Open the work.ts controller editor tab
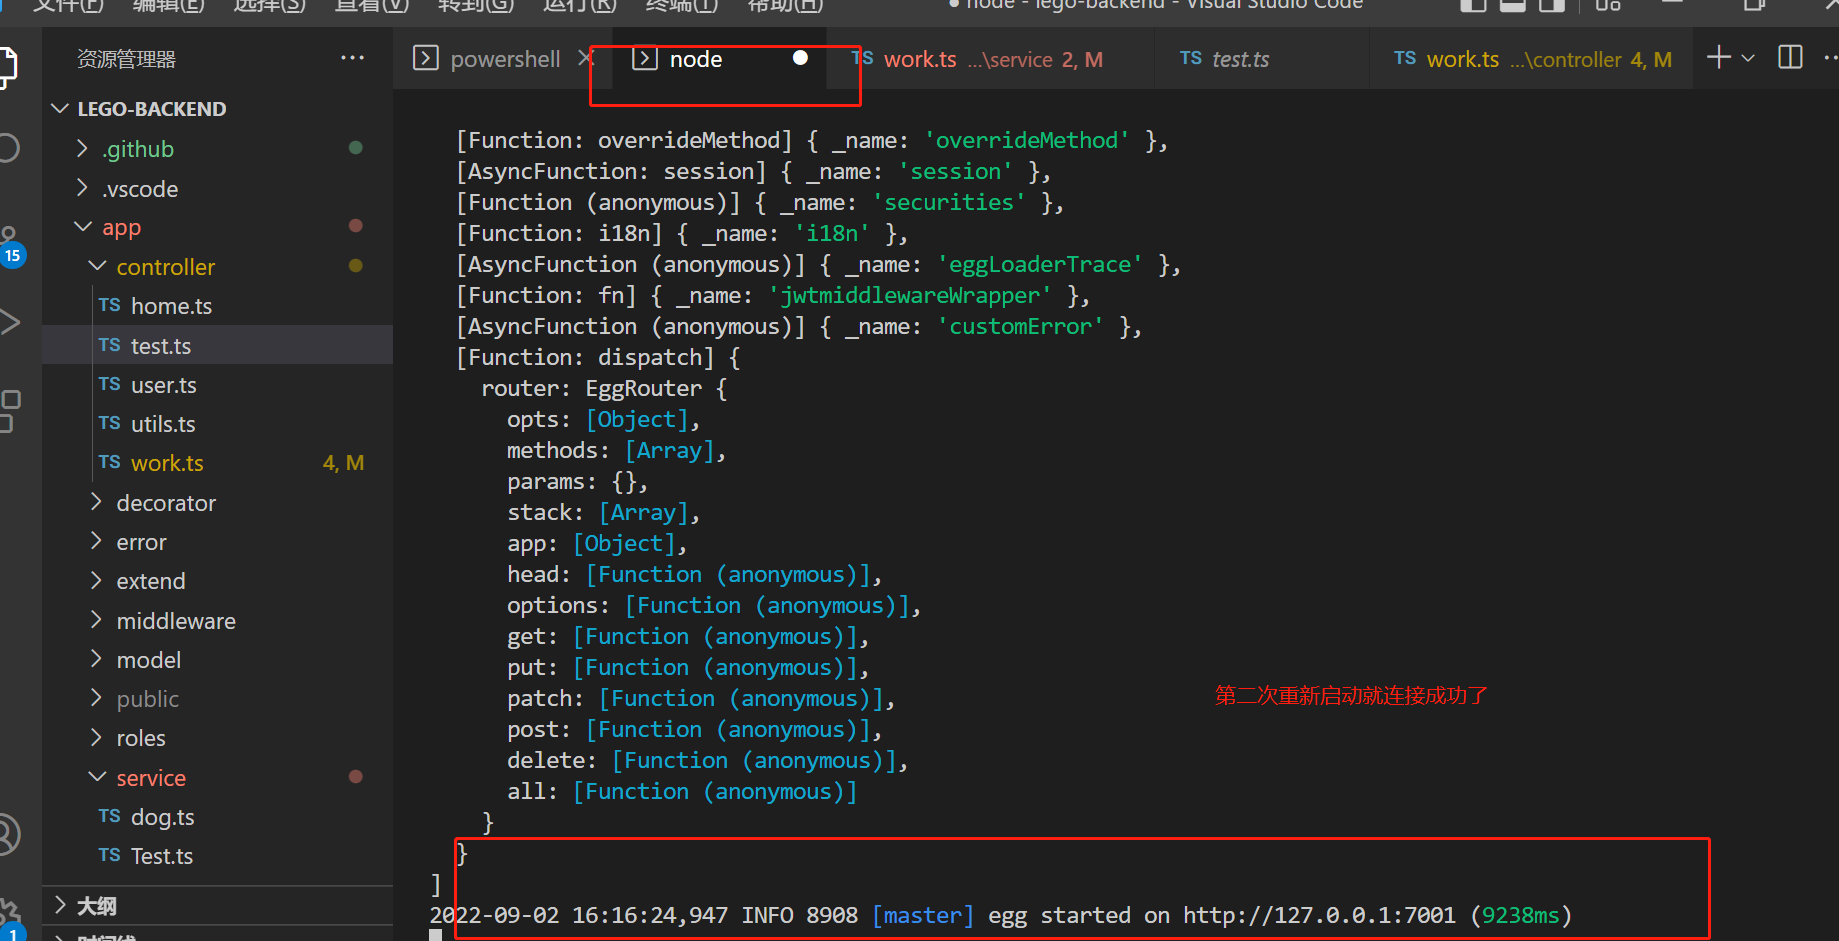Viewport: 1839px width, 941px height. pyautogui.click(x=1532, y=59)
